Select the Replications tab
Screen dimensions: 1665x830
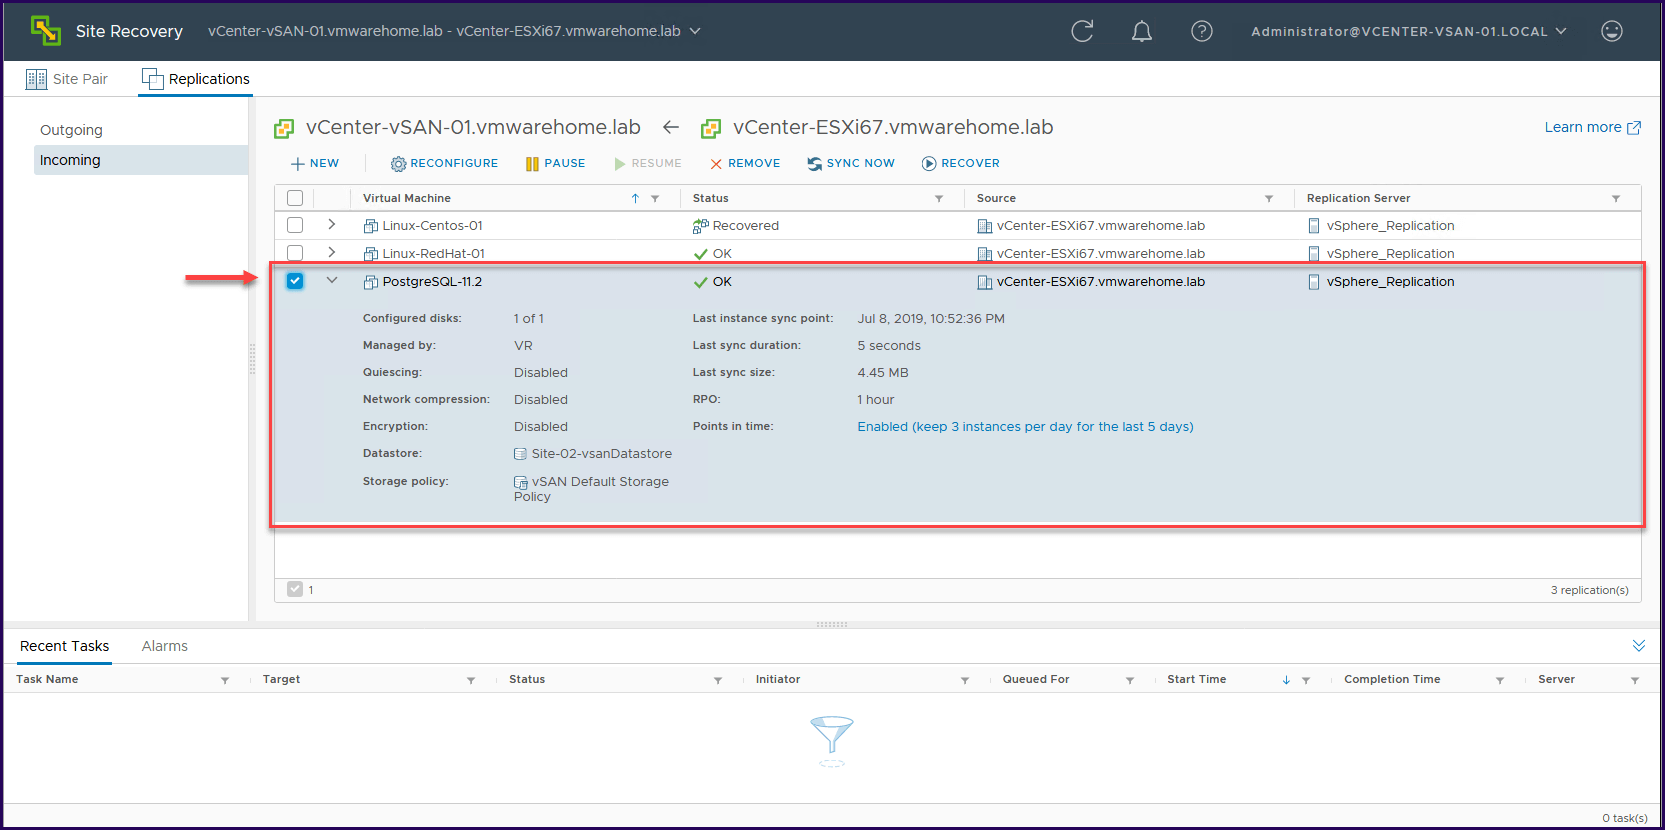click(196, 79)
